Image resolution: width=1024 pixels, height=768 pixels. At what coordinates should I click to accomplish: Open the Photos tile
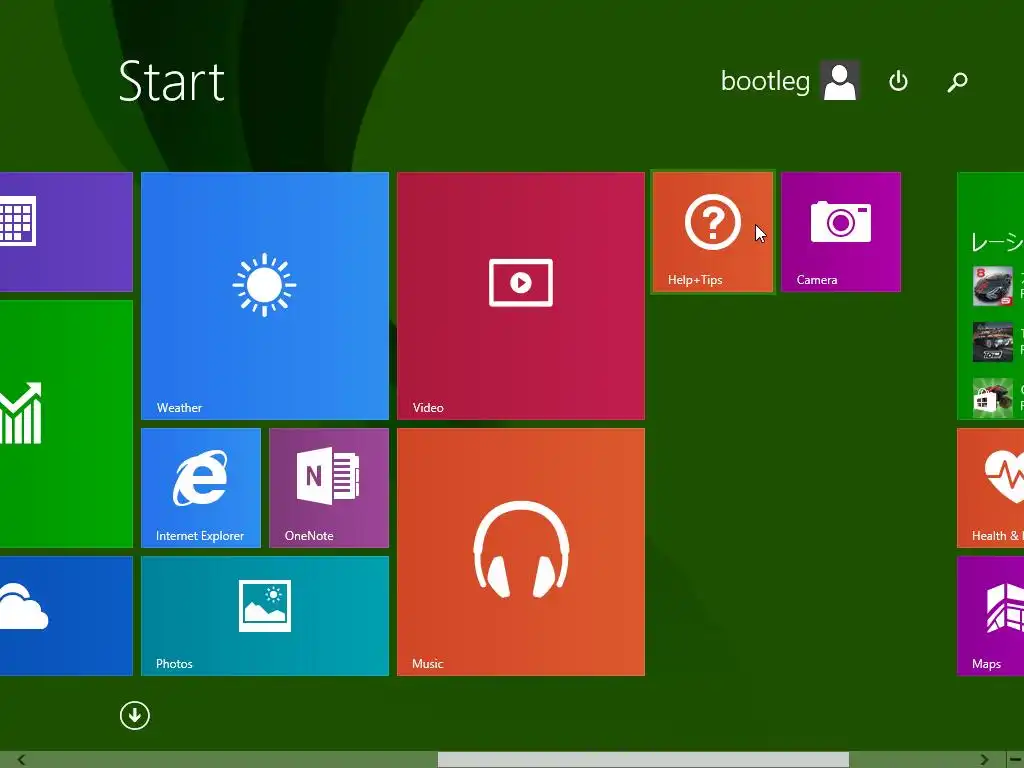(x=264, y=616)
